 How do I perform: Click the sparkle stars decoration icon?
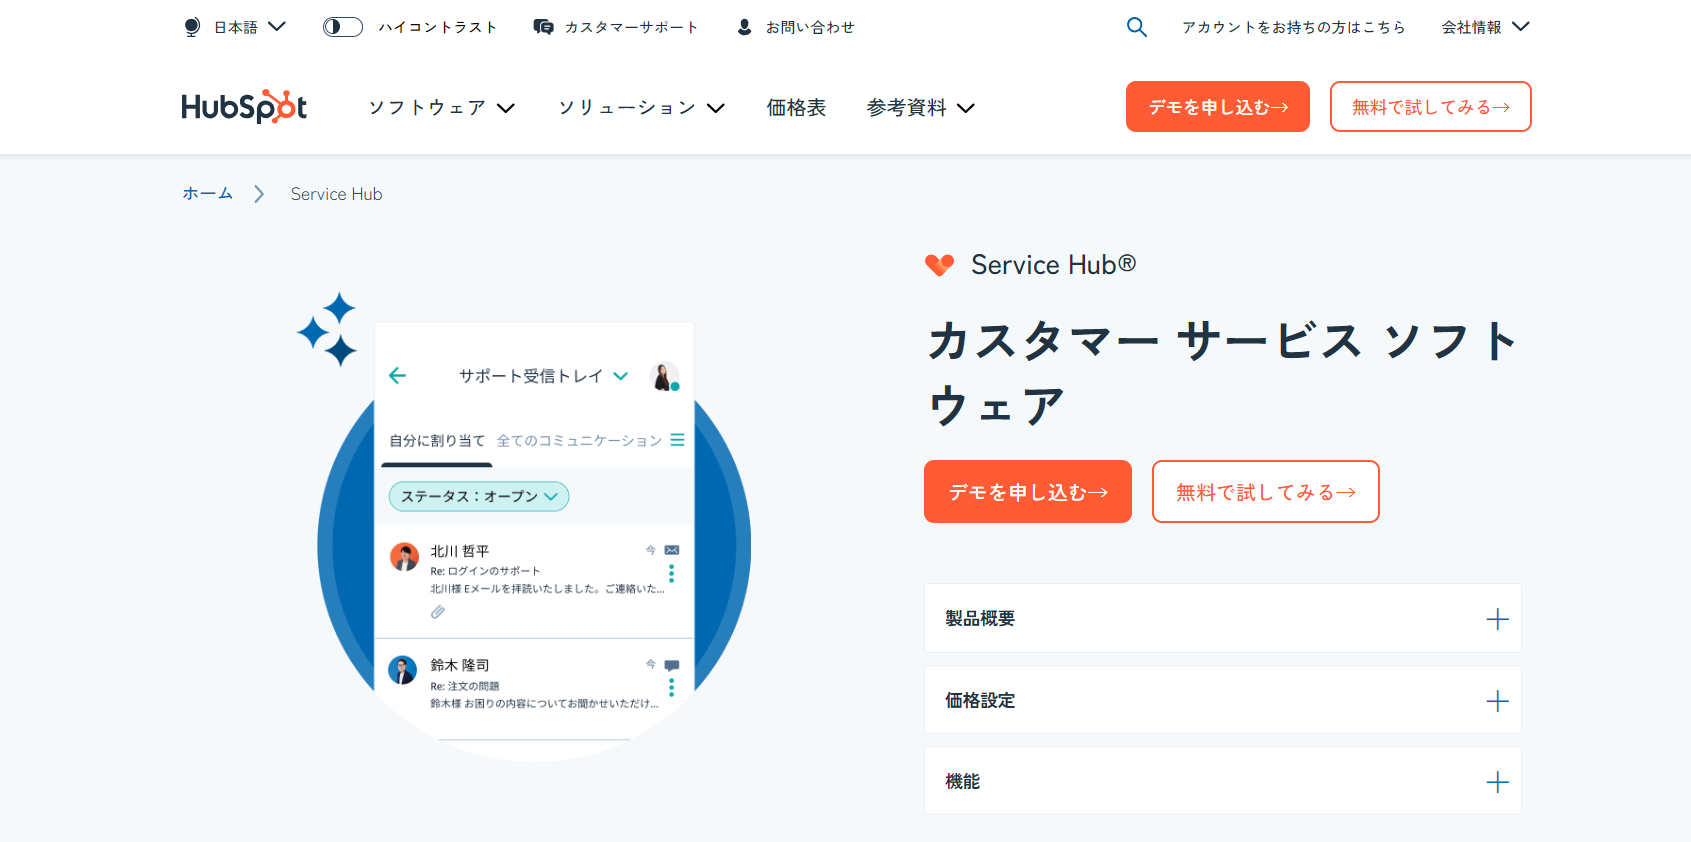328,329
